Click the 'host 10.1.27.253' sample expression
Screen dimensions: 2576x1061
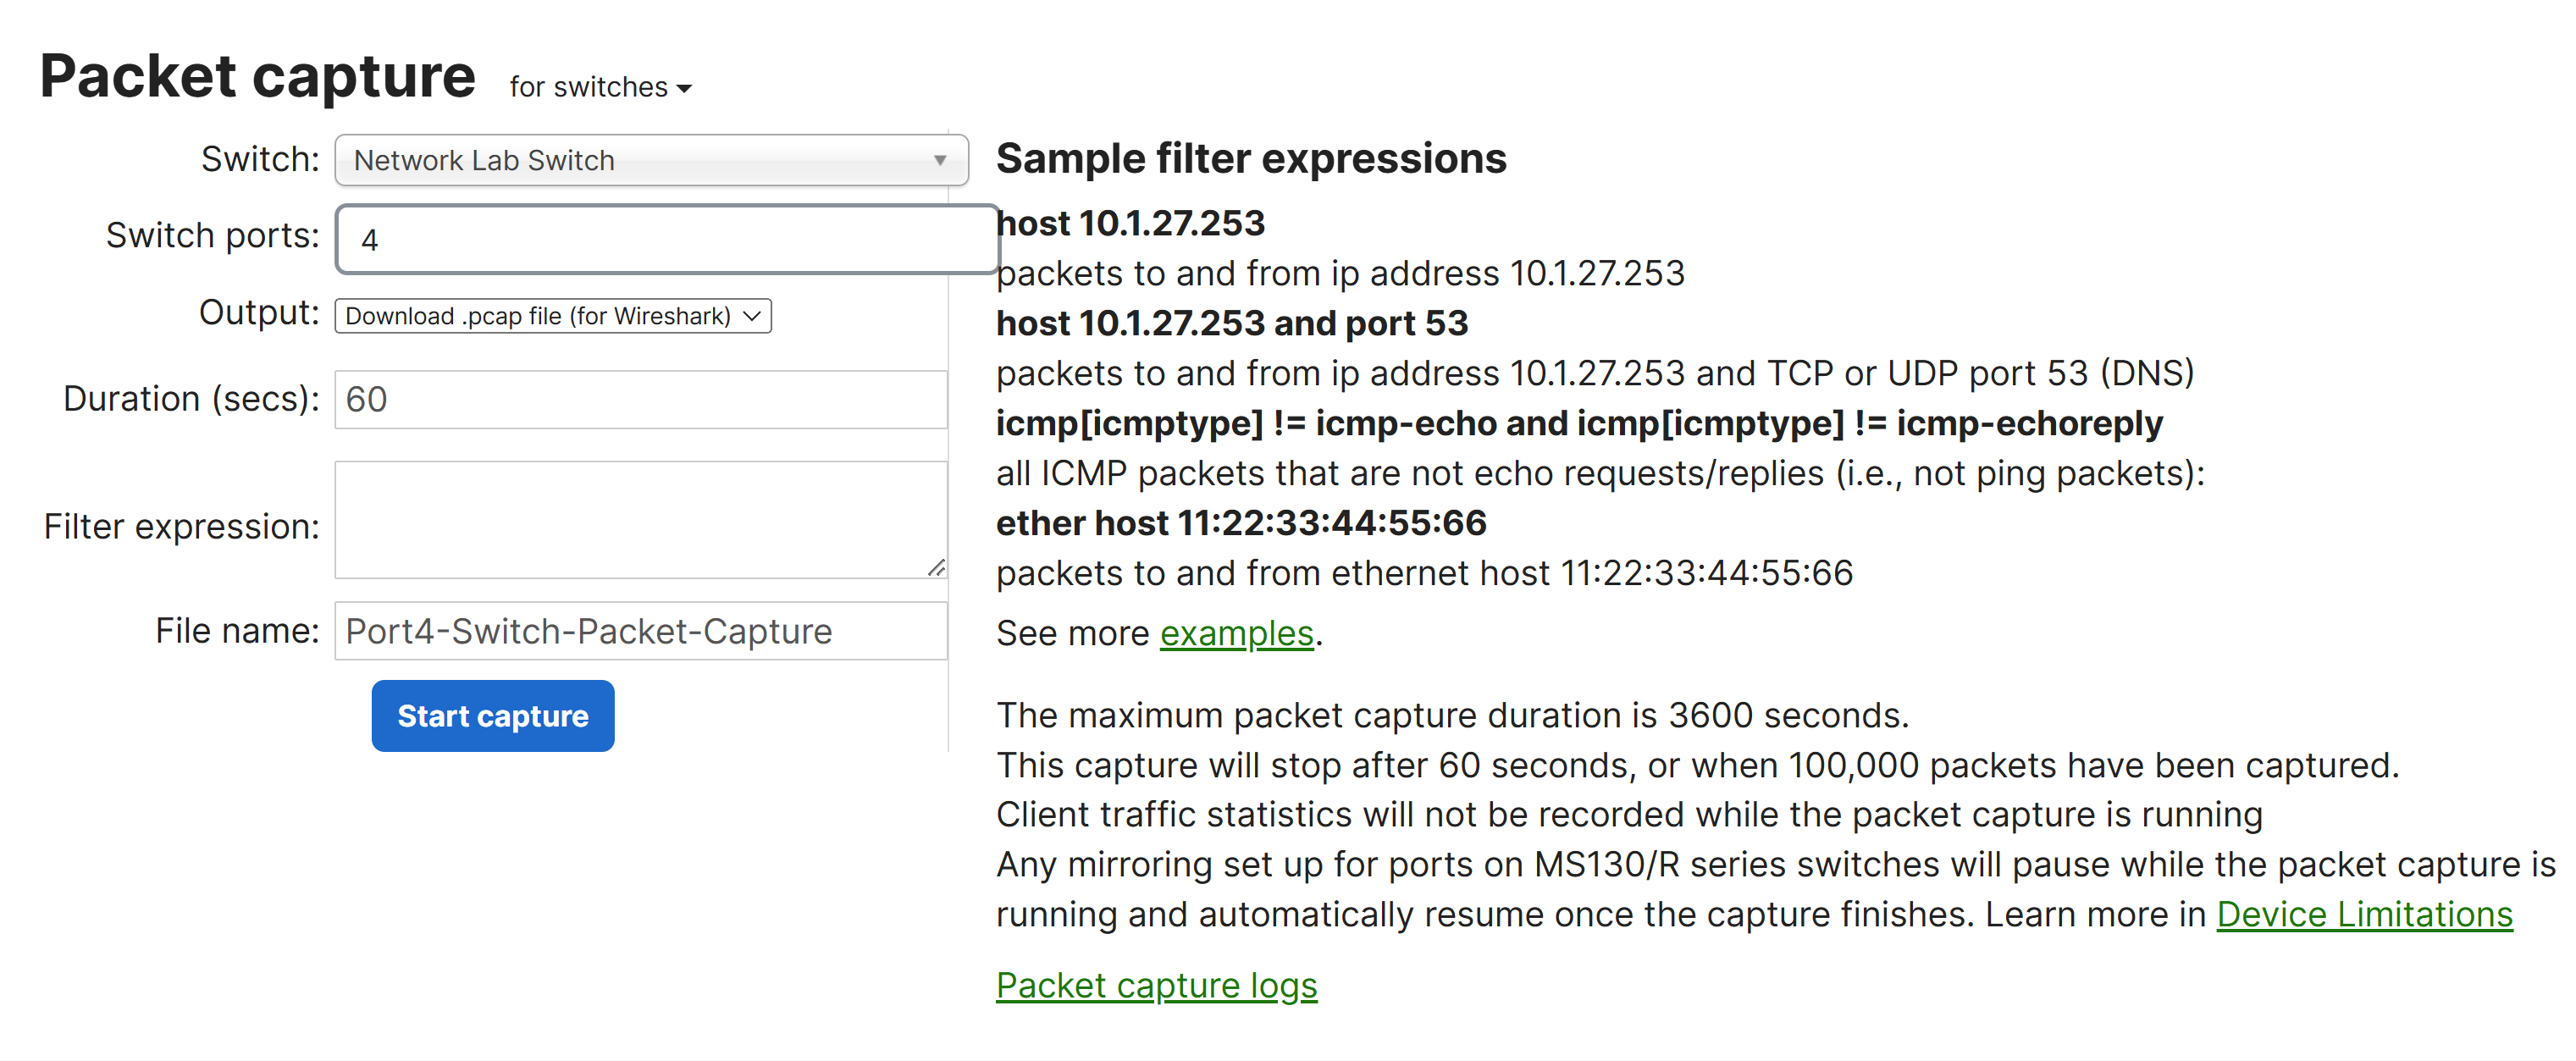click(1130, 223)
